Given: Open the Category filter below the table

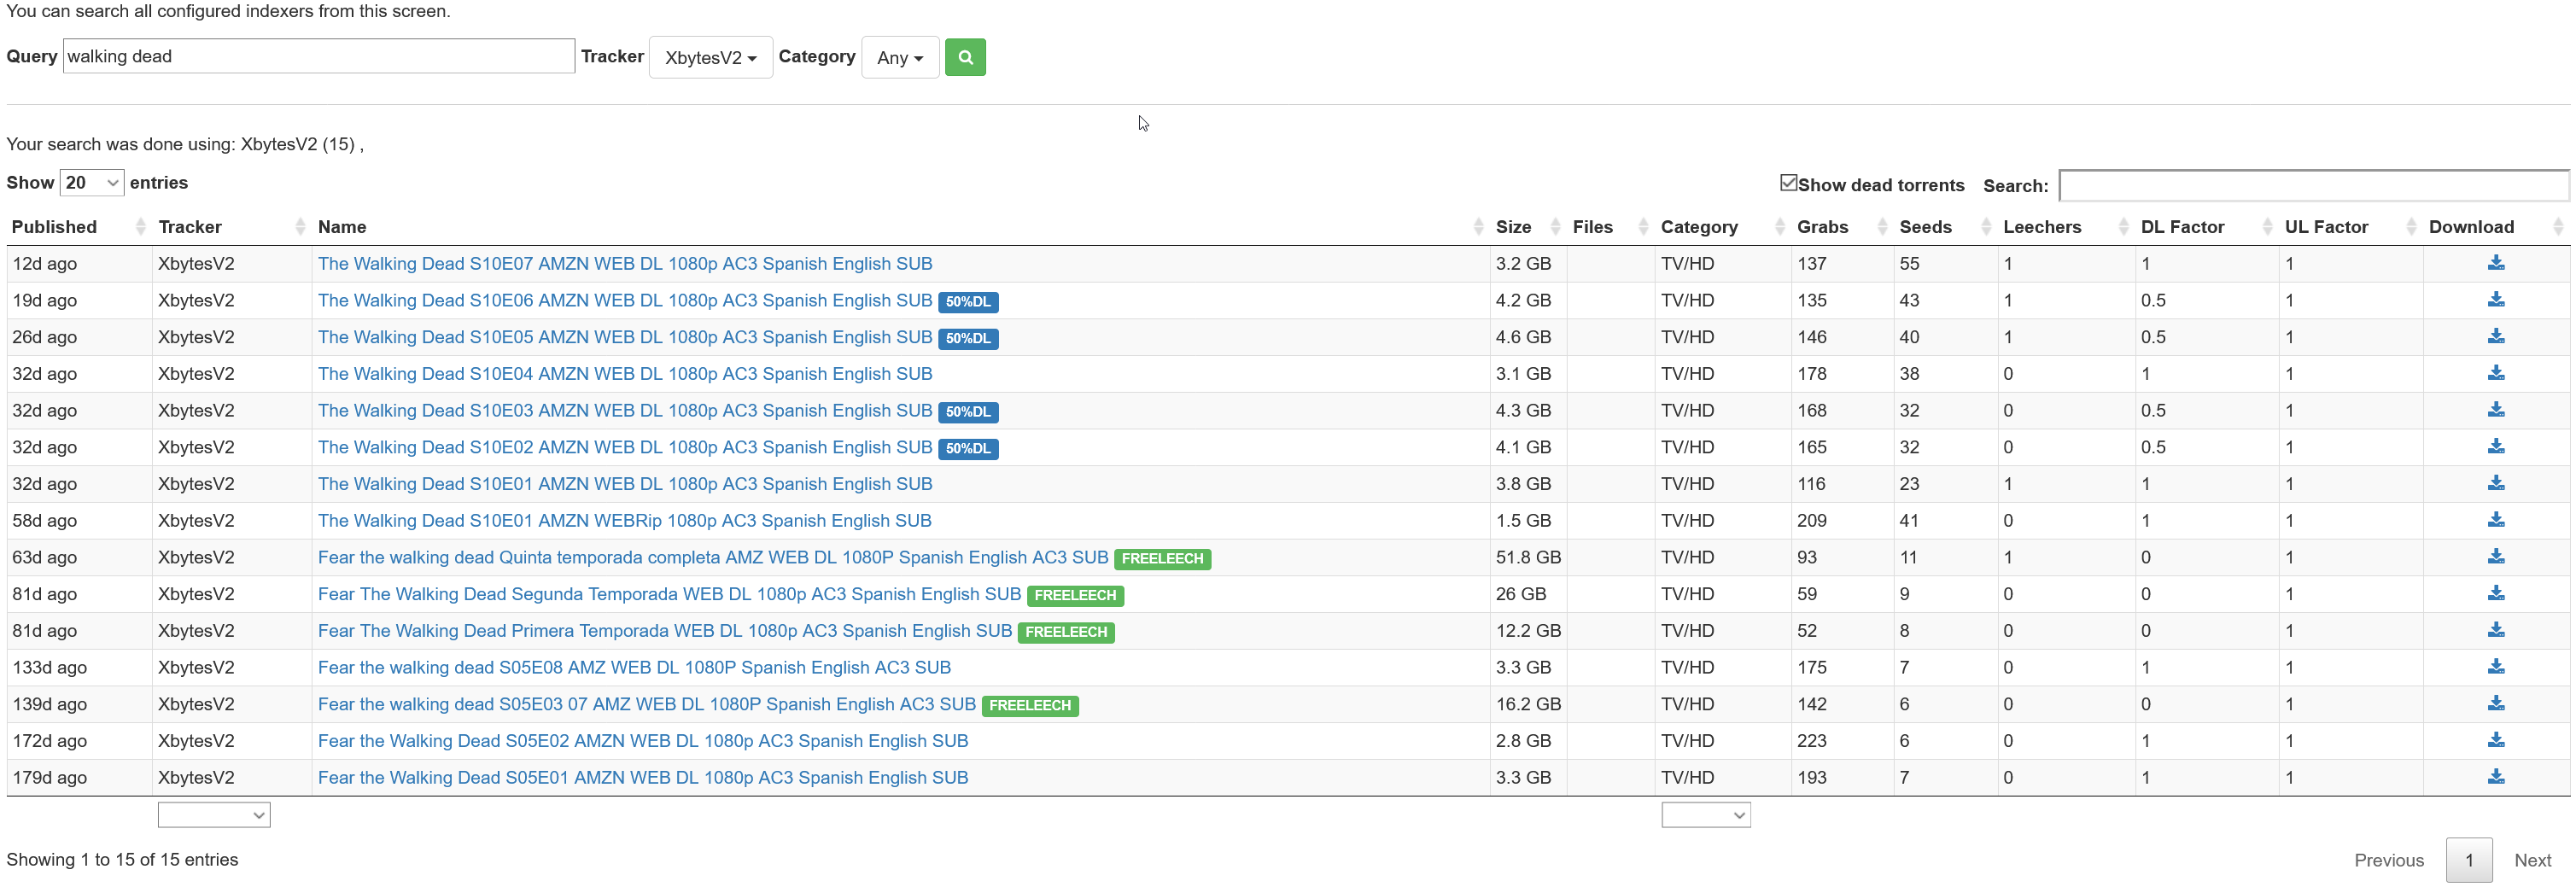Looking at the screenshot, I should pos(1705,814).
